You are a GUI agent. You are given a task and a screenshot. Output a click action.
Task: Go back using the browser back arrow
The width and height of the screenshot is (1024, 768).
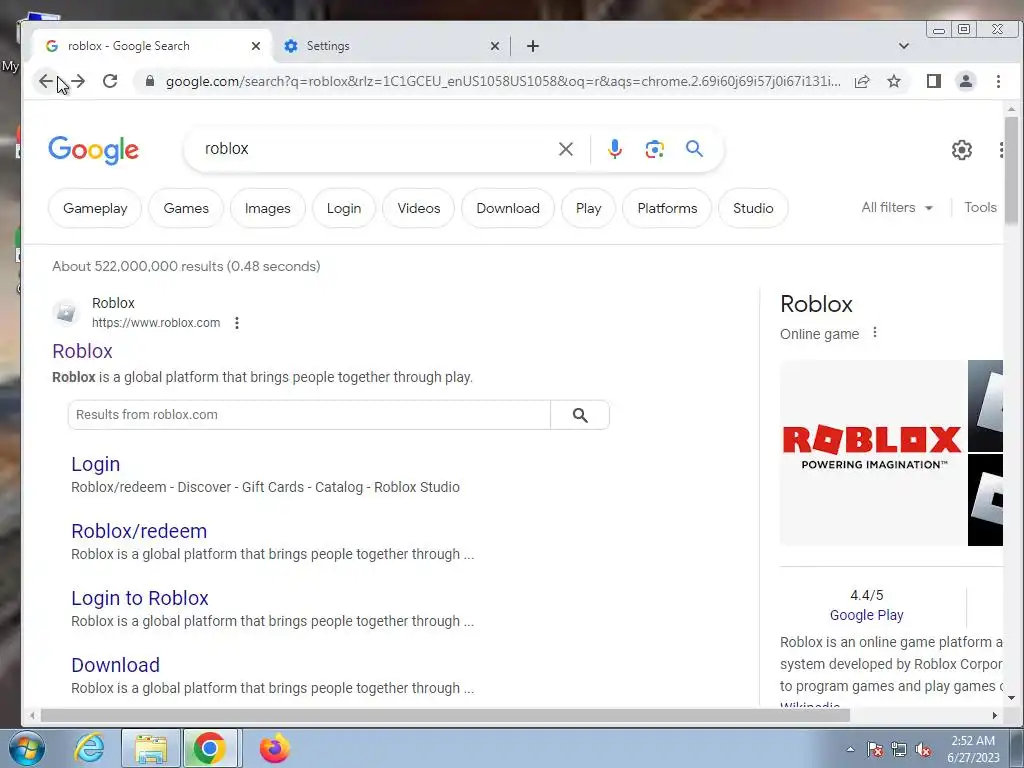(x=45, y=81)
